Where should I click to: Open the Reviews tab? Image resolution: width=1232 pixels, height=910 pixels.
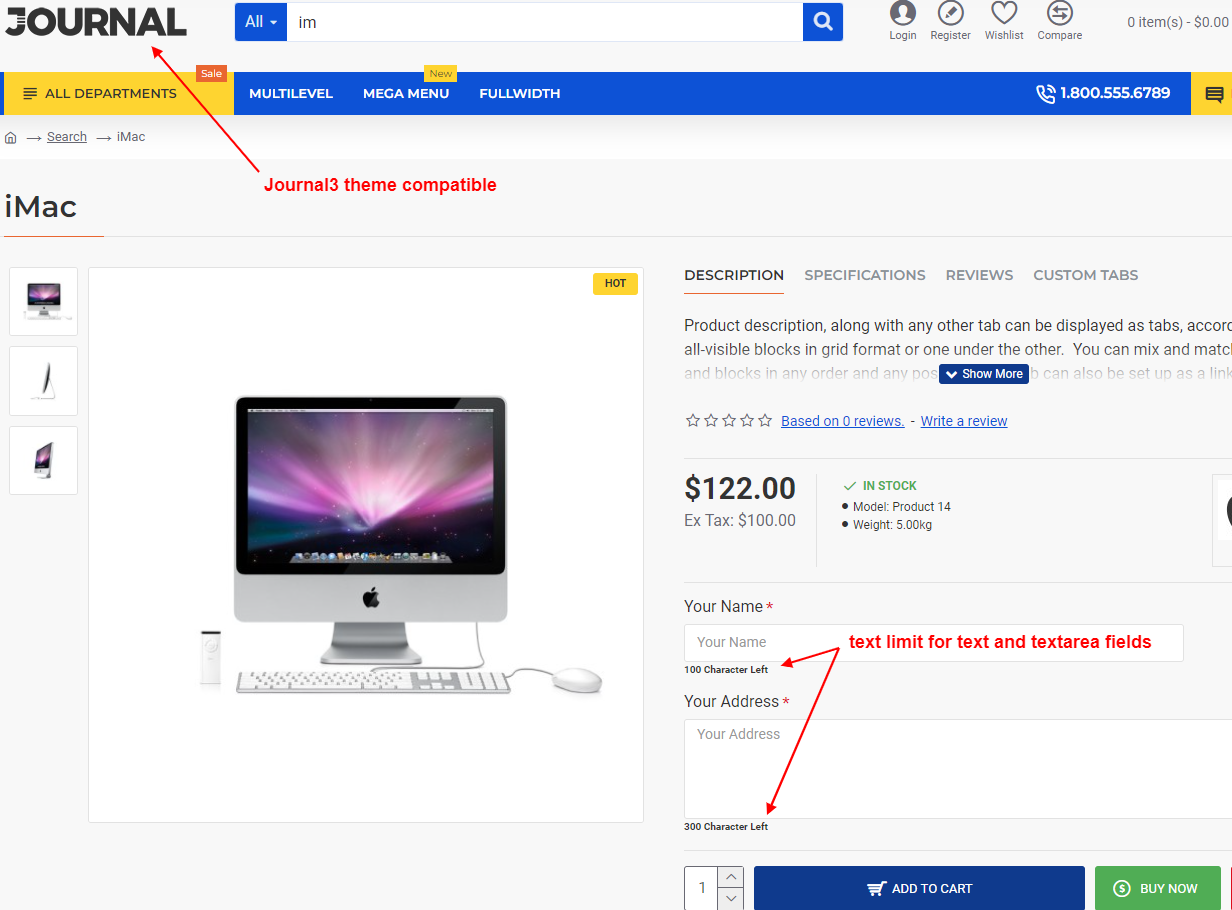(979, 275)
